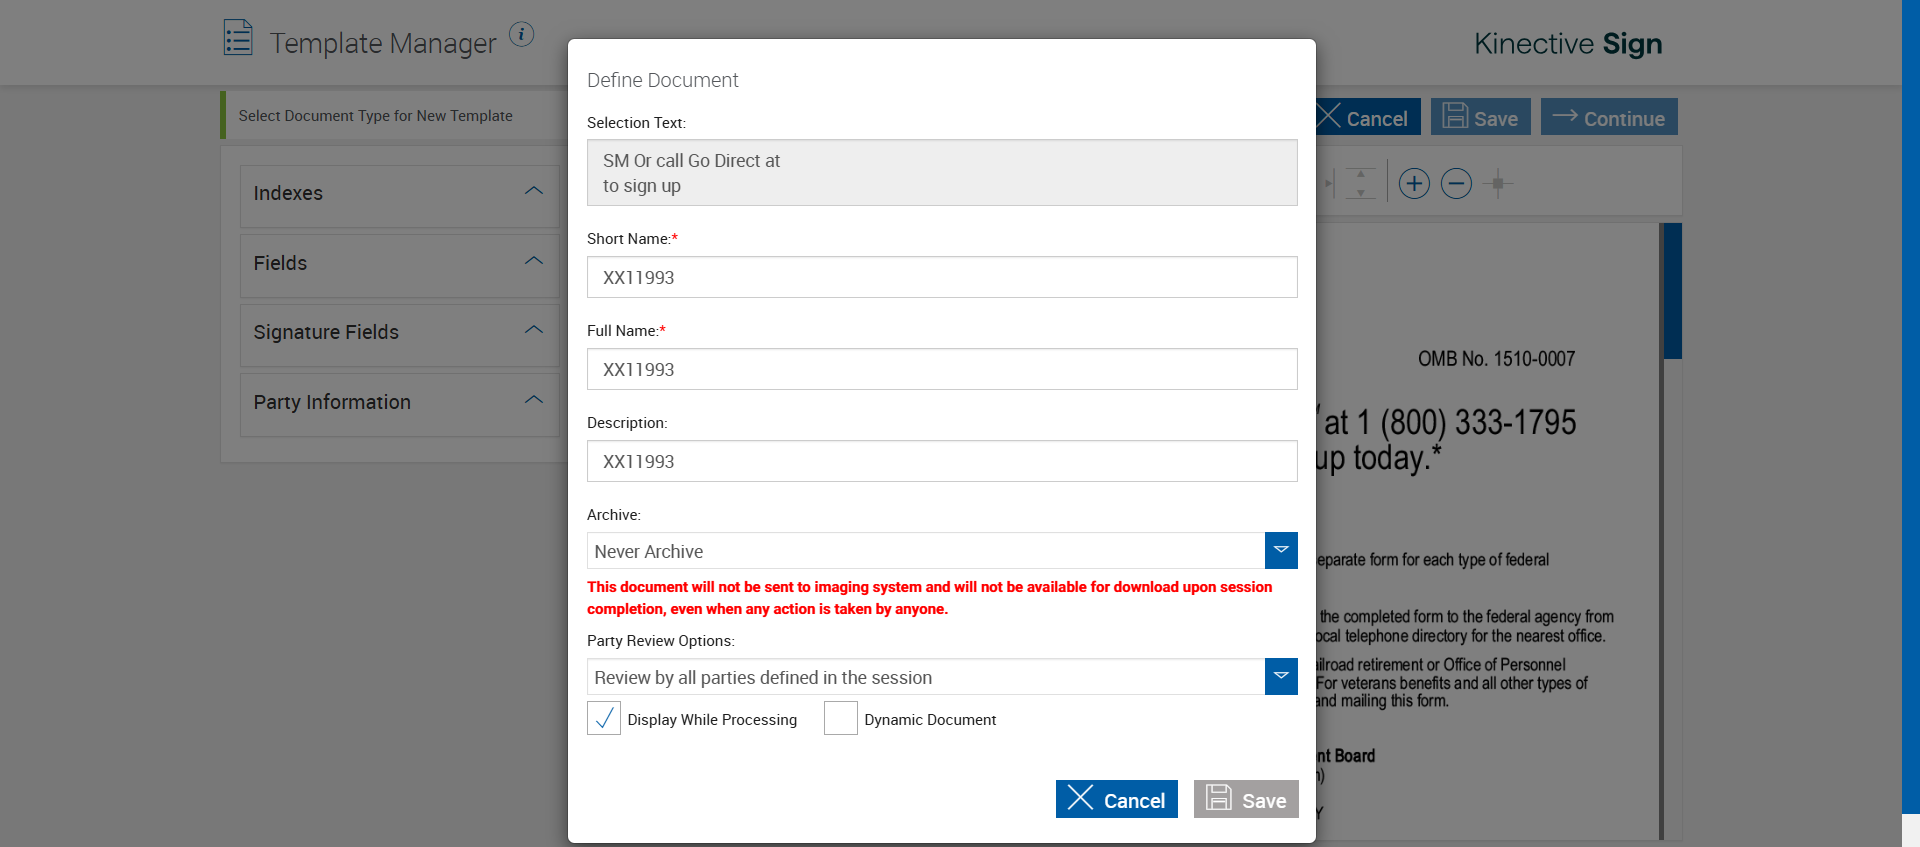Click the zoom in plus icon
1920x847 pixels.
(1414, 184)
